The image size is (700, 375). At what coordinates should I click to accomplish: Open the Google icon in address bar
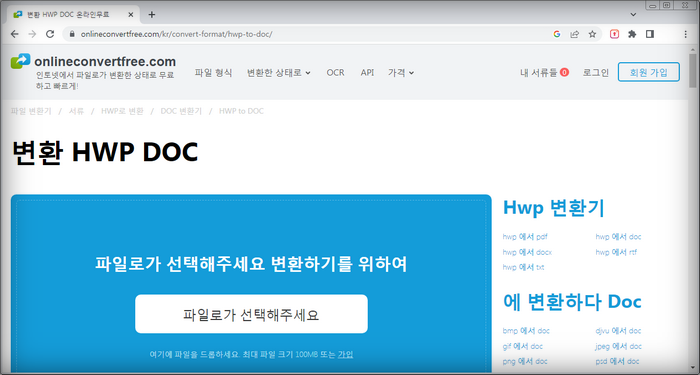(557, 34)
